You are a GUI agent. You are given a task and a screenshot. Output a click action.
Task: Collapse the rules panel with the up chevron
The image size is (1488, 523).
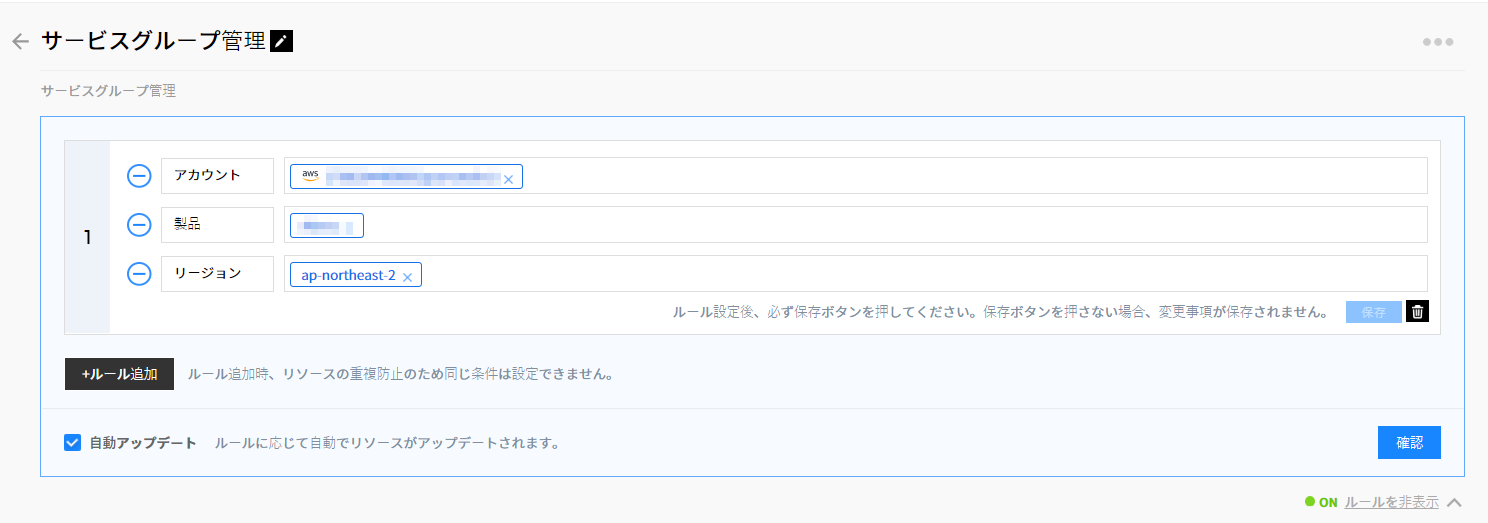click(x=1455, y=503)
